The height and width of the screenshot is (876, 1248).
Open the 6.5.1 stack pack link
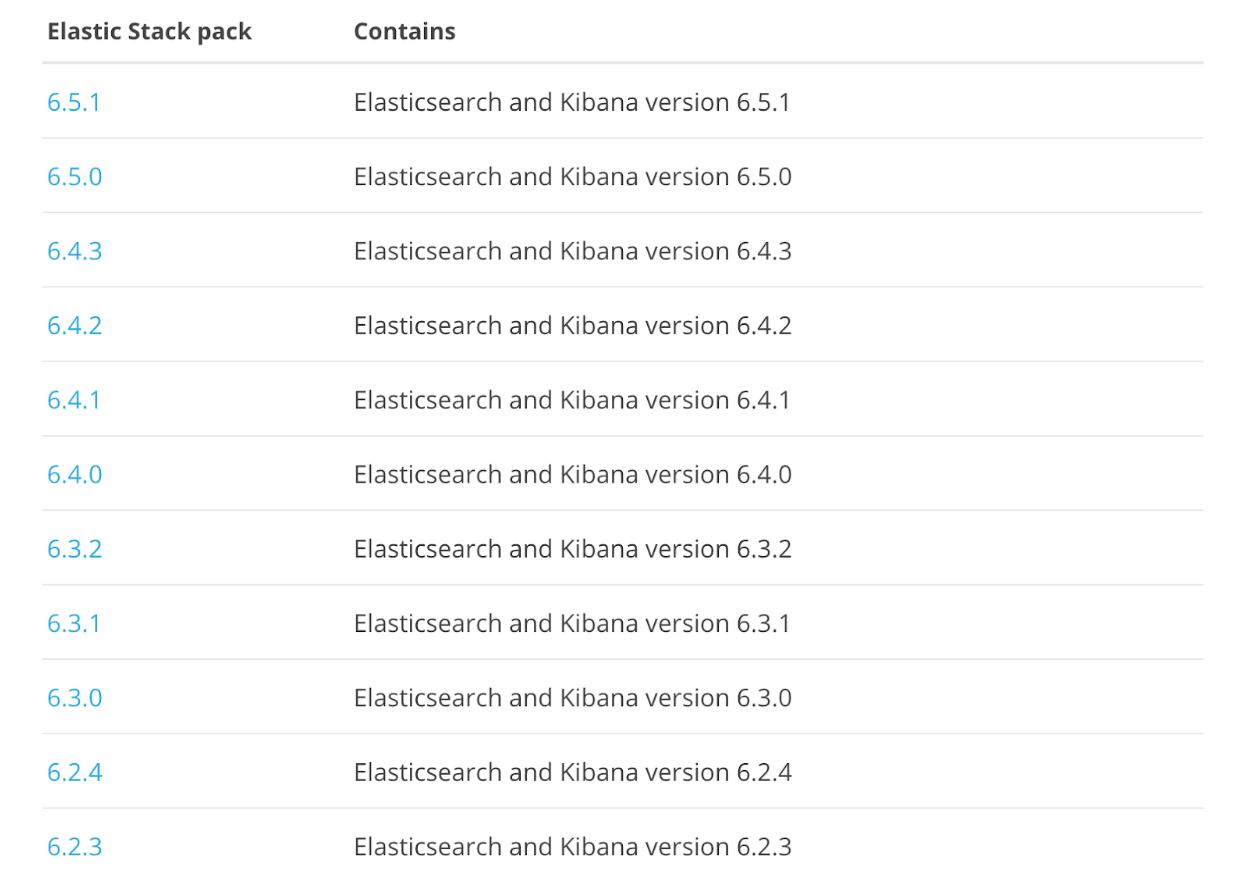tap(74, 102)
